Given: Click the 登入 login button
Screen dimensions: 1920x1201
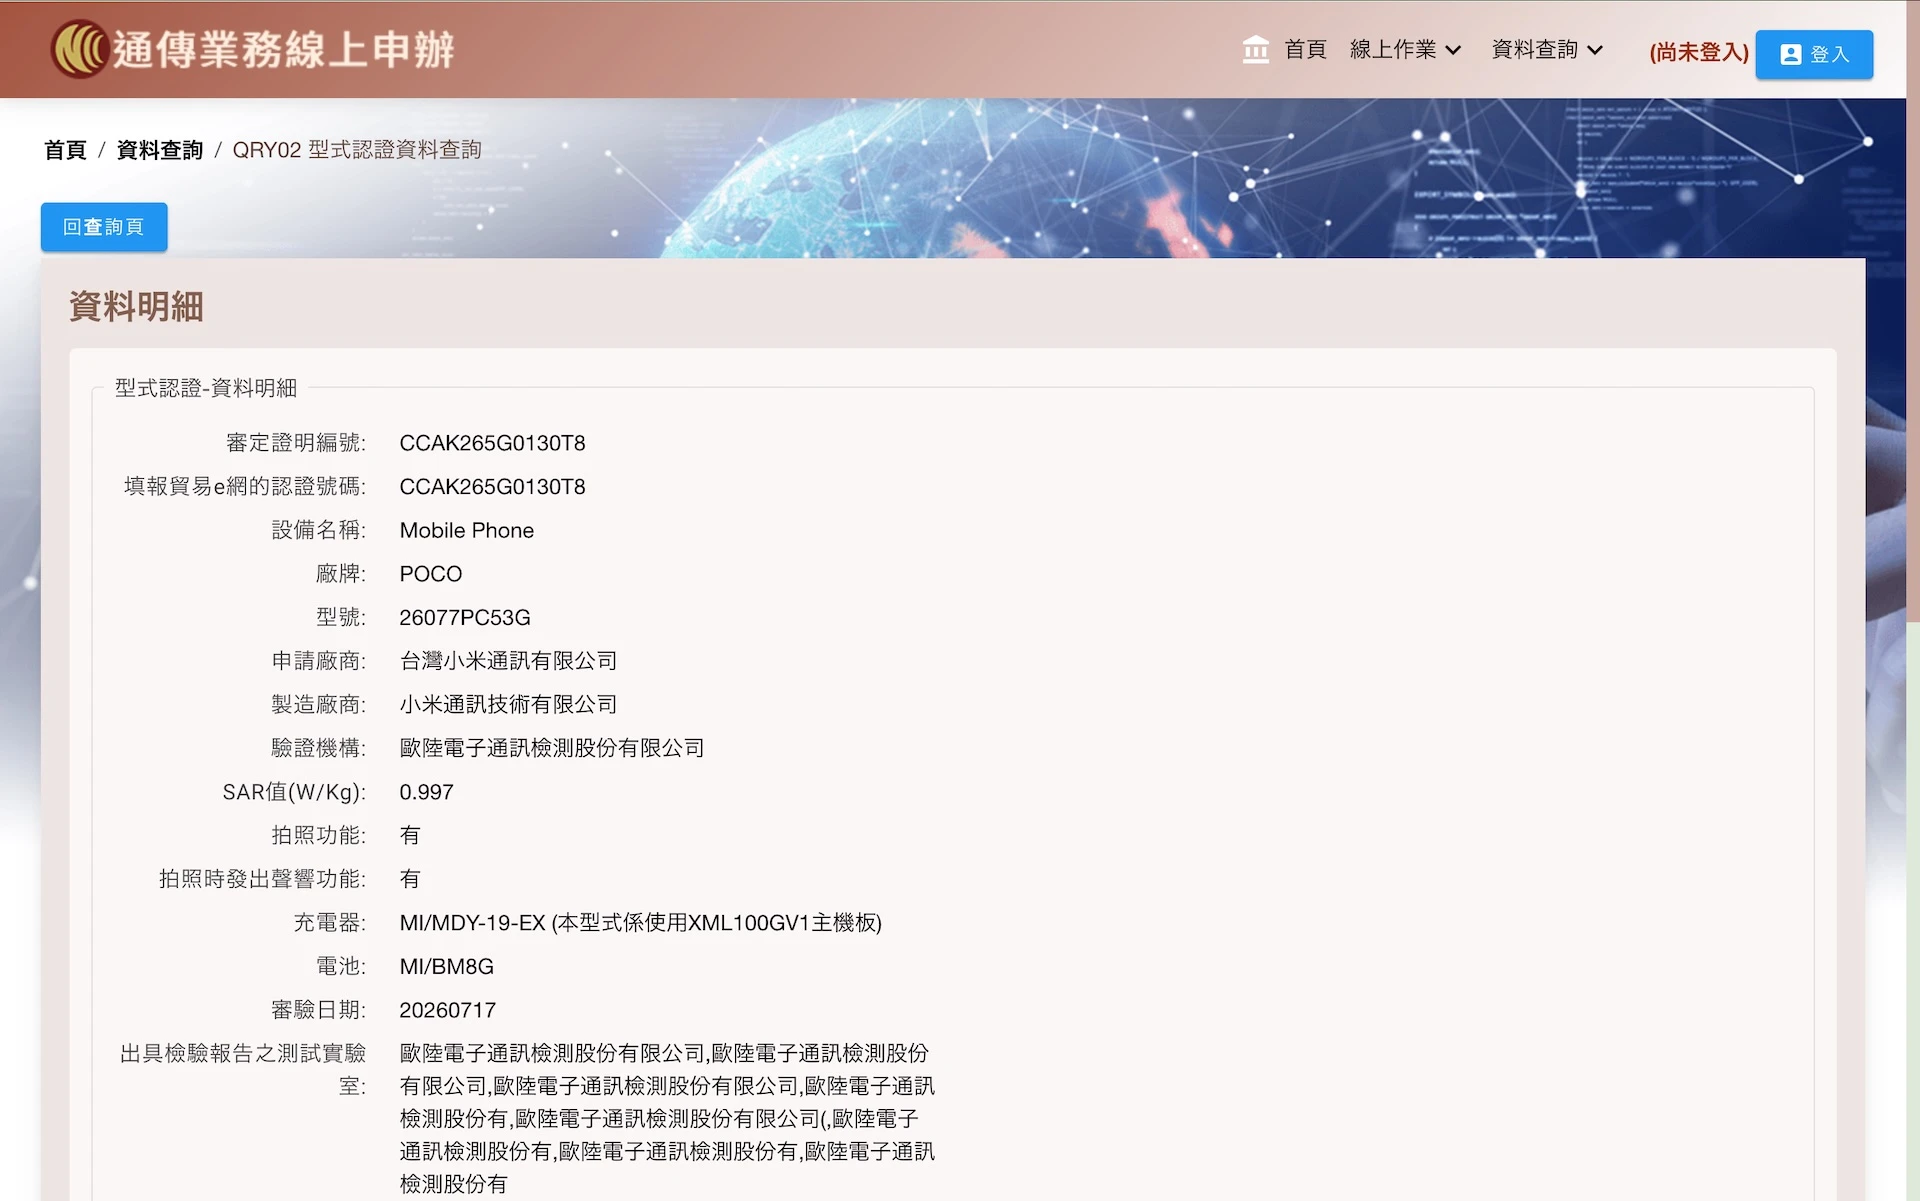Looking at the screenshot, I should click(1814, 54).
